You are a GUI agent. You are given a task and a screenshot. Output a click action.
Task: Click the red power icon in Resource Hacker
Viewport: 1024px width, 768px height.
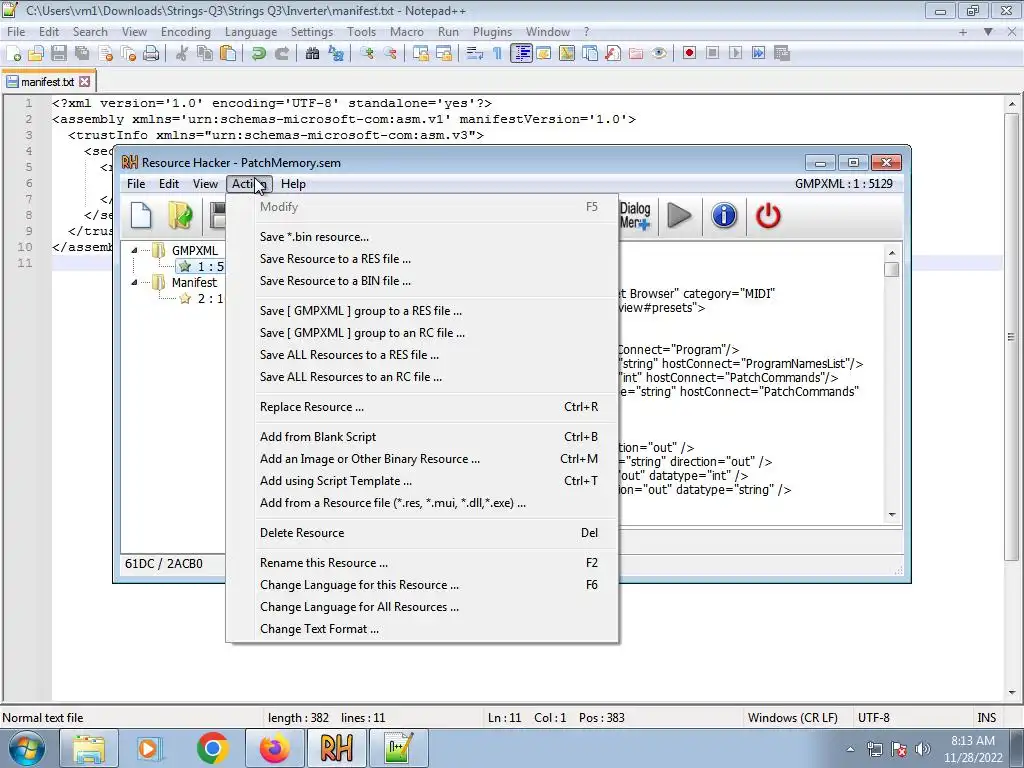point(768,216)
